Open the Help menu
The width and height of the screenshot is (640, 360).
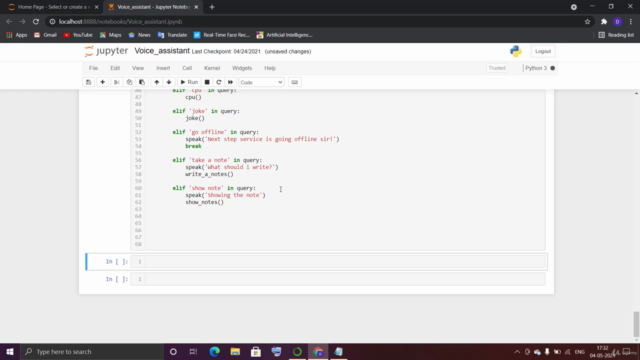click(x=270, y=68)
